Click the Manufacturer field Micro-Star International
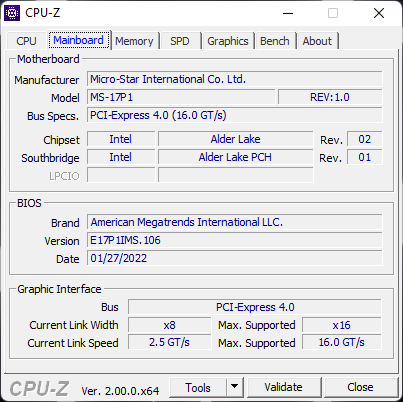This screenshot has width=403, height=402. point(235,79)
